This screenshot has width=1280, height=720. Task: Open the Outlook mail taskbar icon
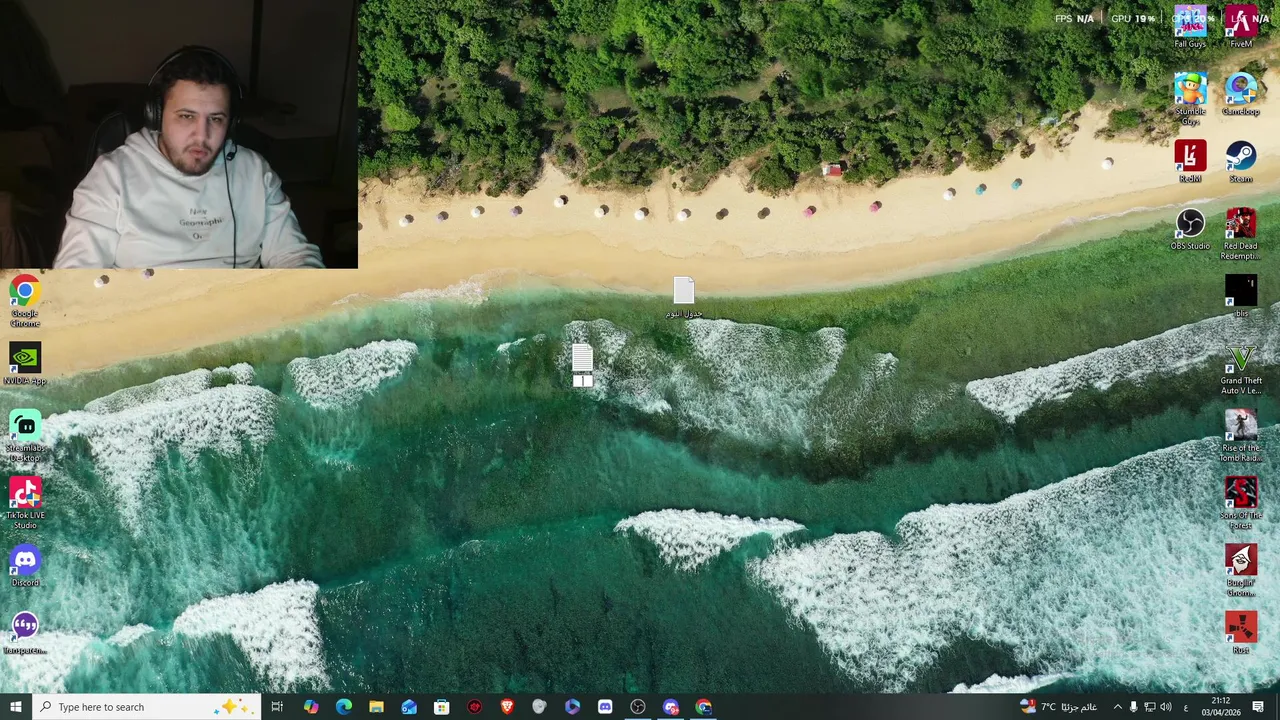coord(409,707)
